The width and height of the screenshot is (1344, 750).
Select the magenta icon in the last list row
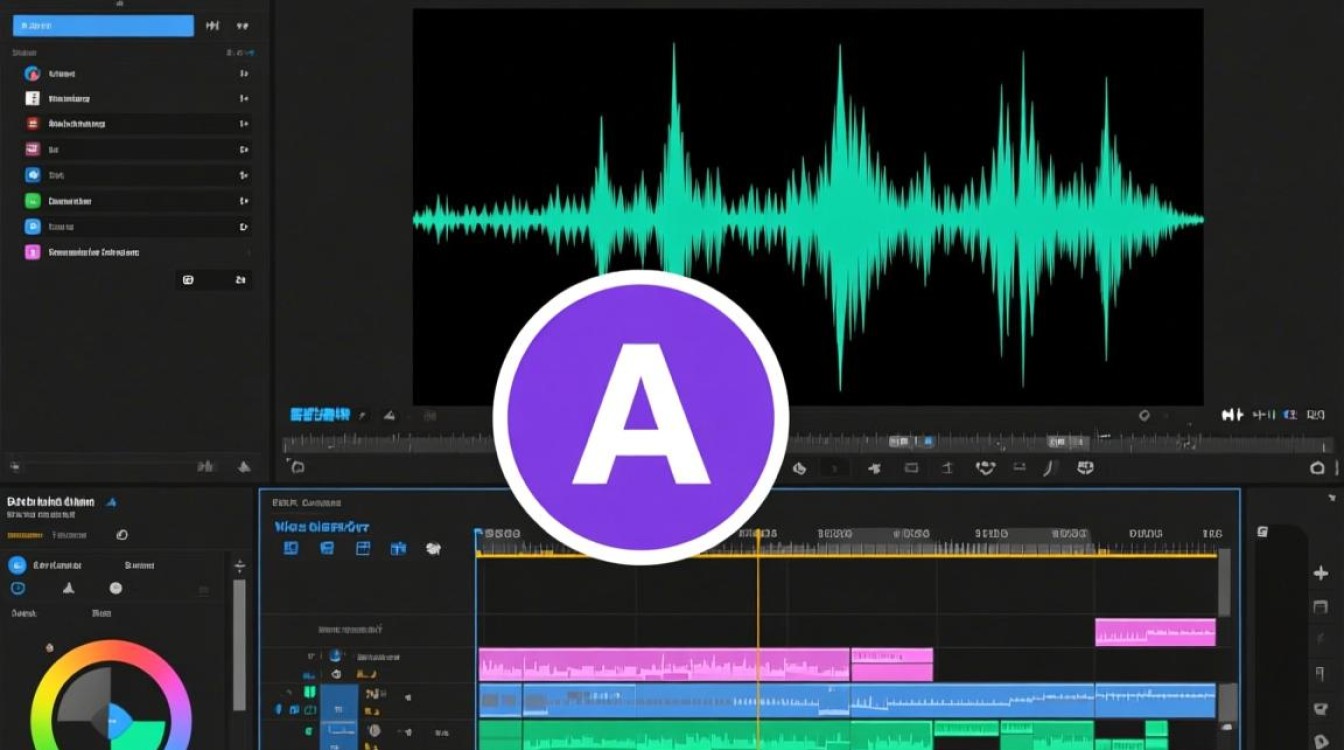click(32, 252)
